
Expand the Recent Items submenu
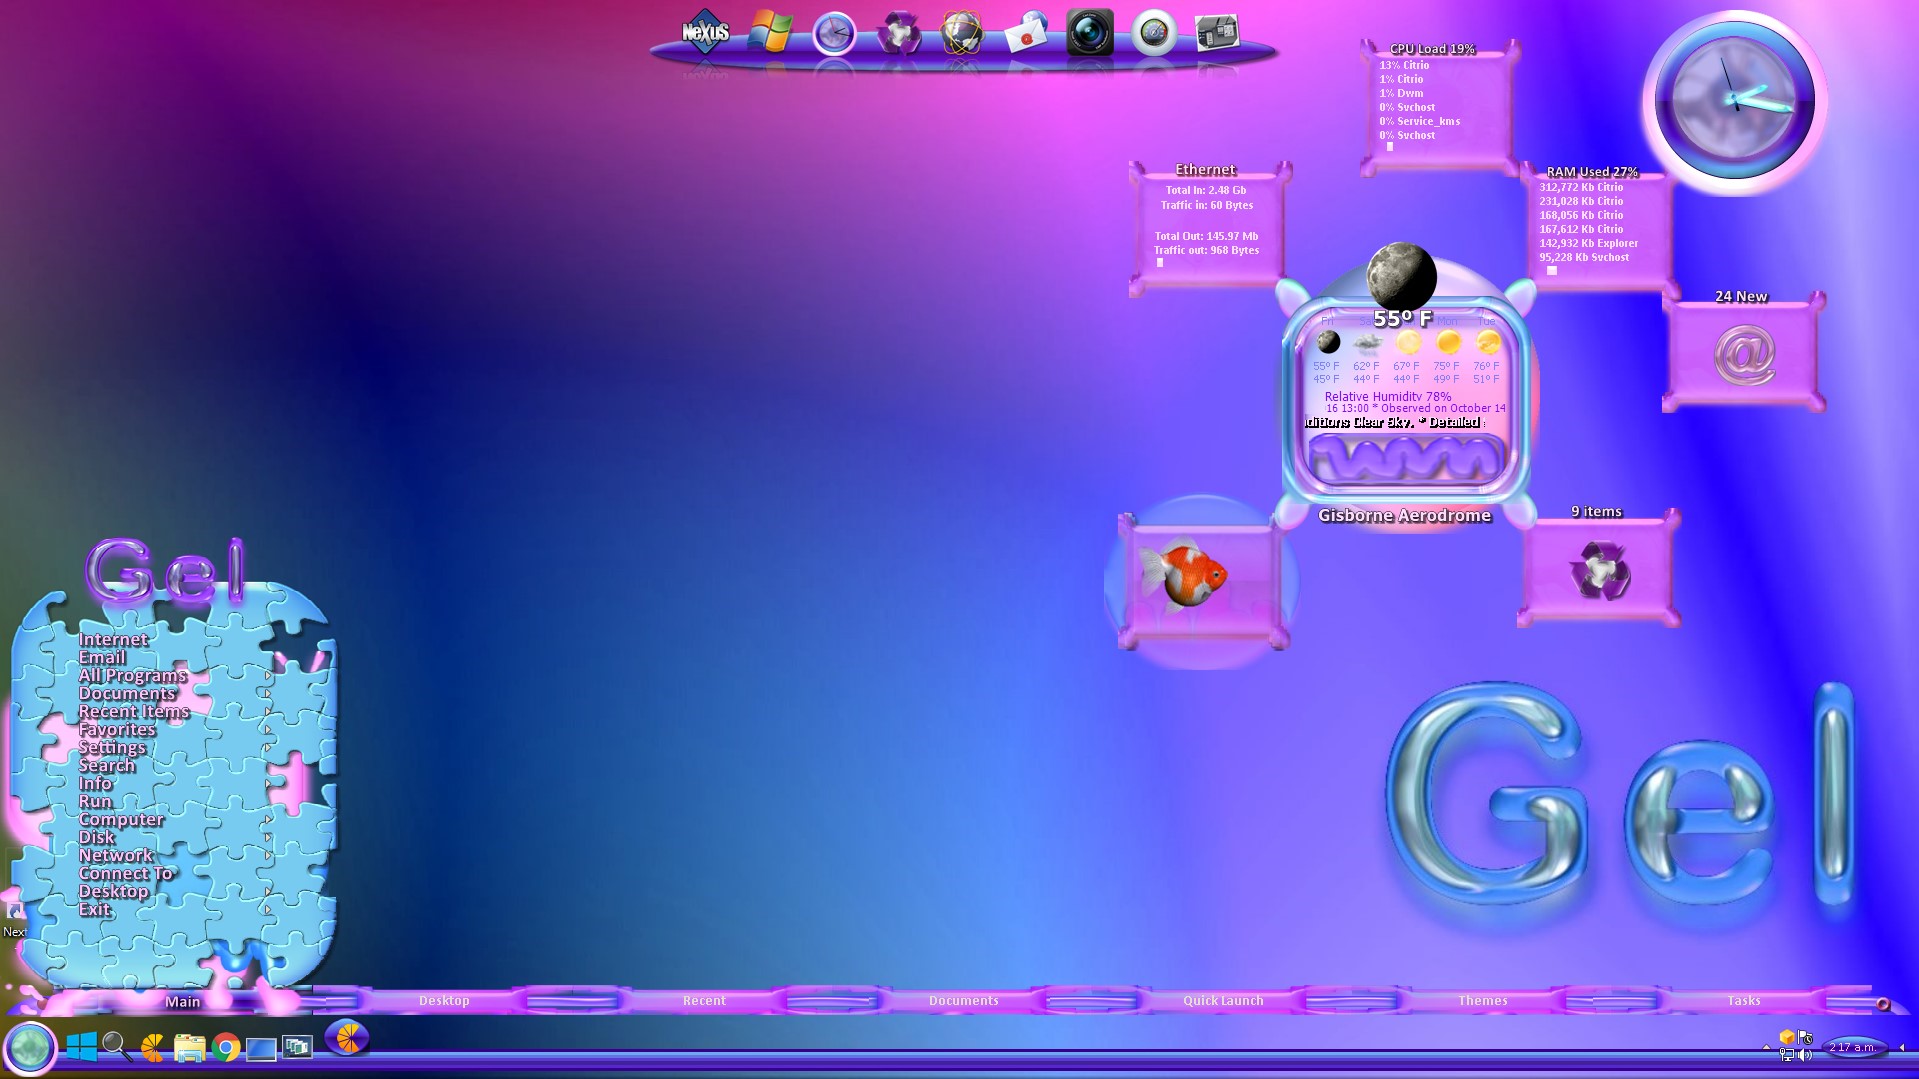coord(268,712)
